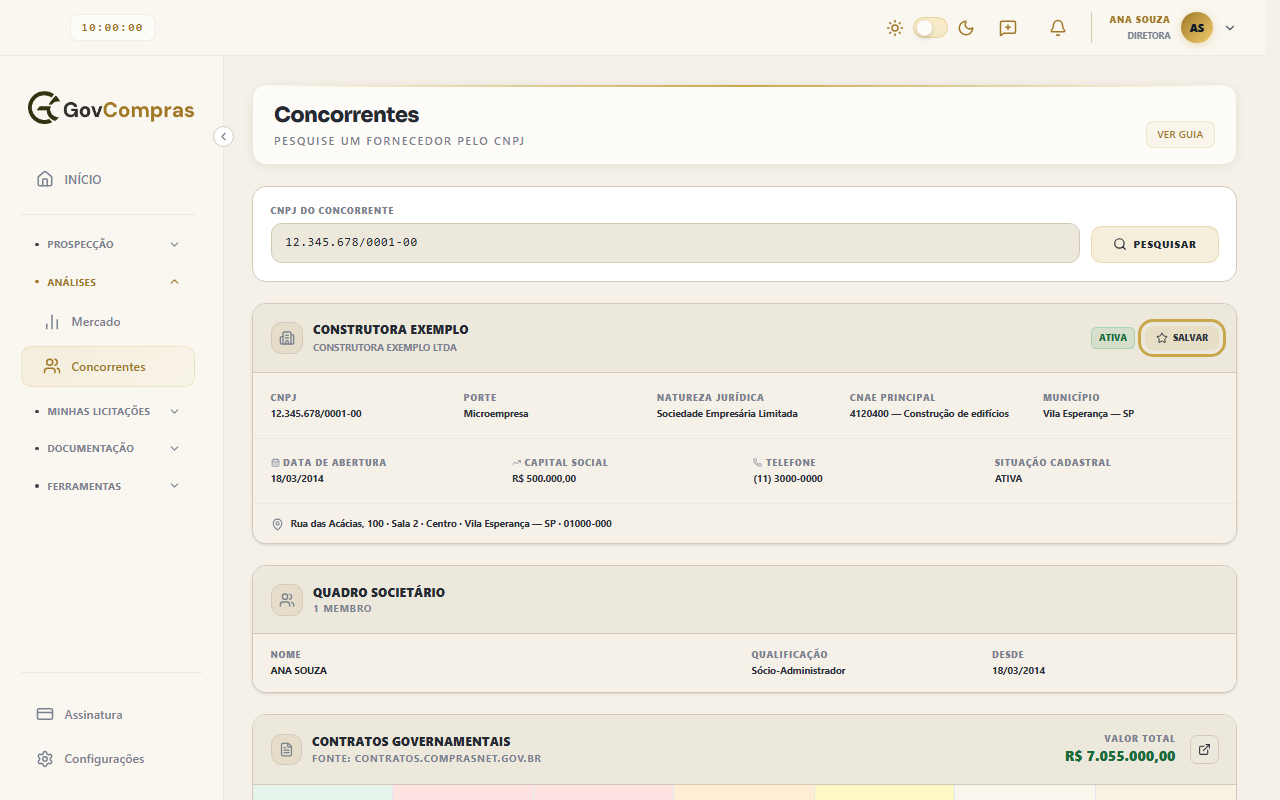1280x800 pixels.
Task: Click the Mercado bar chart icon
Action: point(52,322)
